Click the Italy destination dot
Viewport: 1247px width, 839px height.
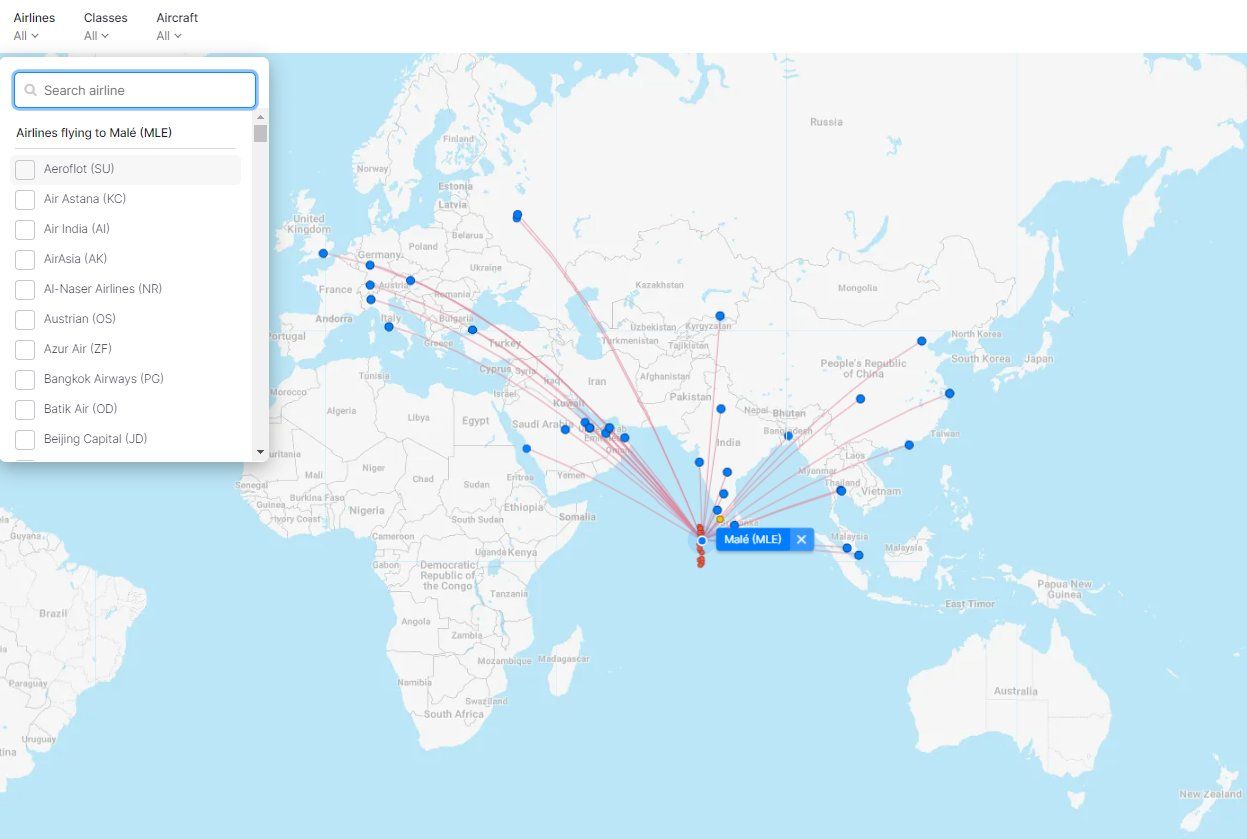point(389,327)
